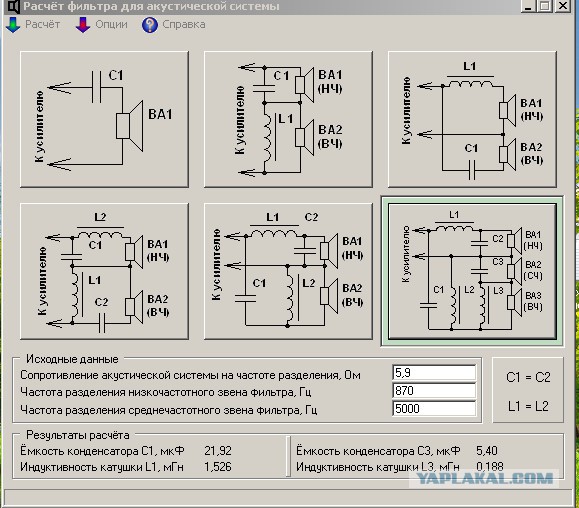Select the L1 C2 C1 L2 two-way schematic
The width and height of the screenshot is (579, 508).
click(x=288, y=271)
